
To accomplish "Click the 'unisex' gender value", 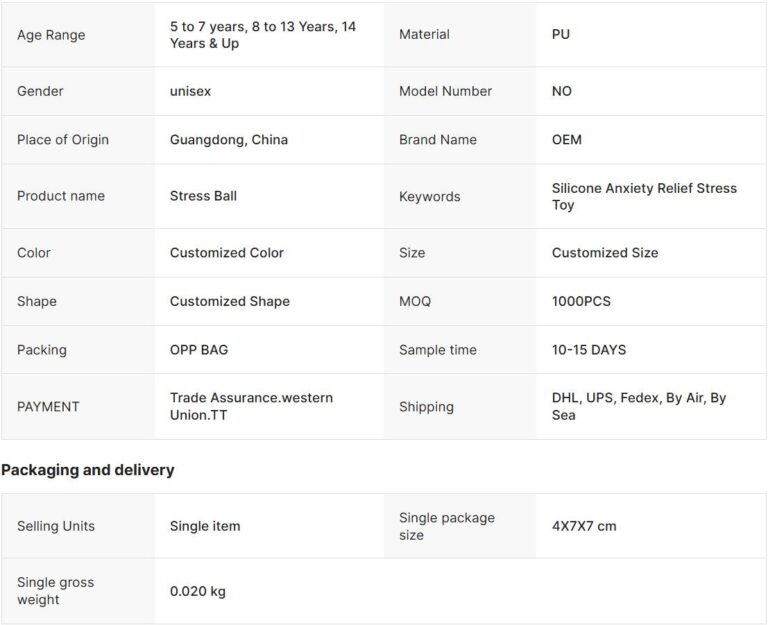I will (190, 91).
